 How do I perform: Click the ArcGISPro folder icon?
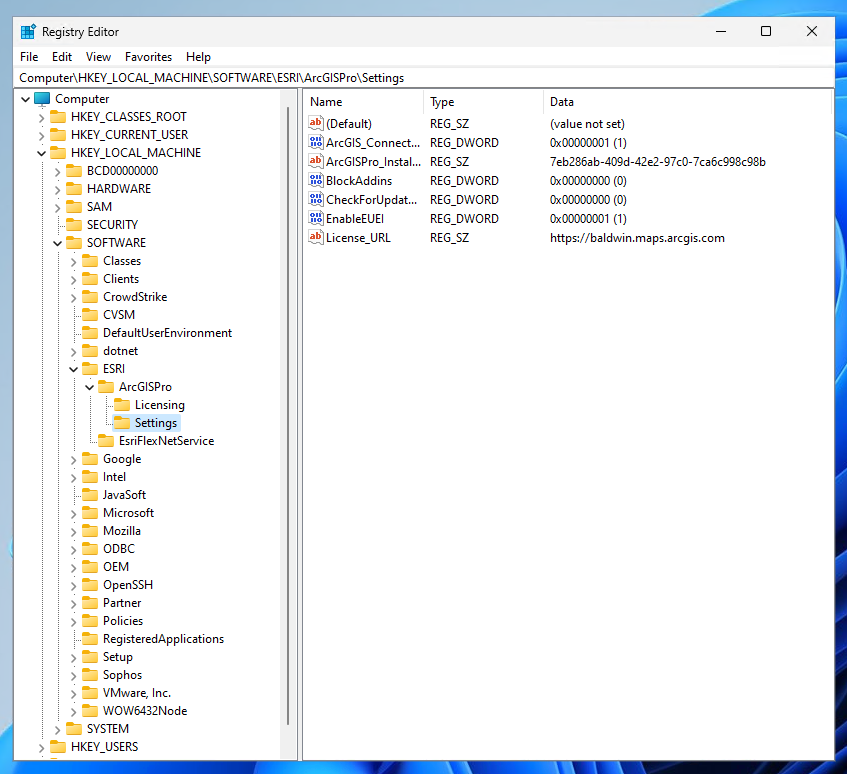tap(106, 387)
